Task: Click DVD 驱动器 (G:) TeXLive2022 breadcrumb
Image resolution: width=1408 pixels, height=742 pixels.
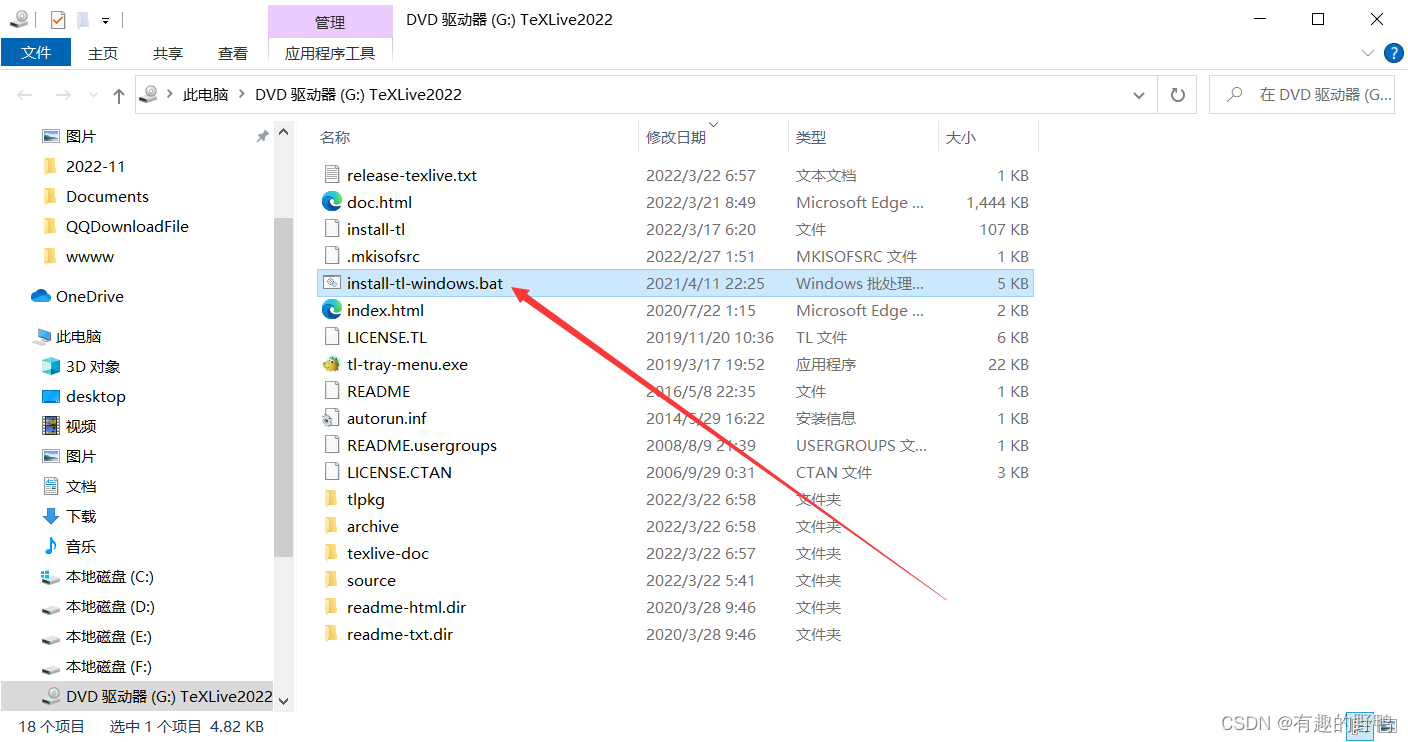Action: [x=358, y=95]
